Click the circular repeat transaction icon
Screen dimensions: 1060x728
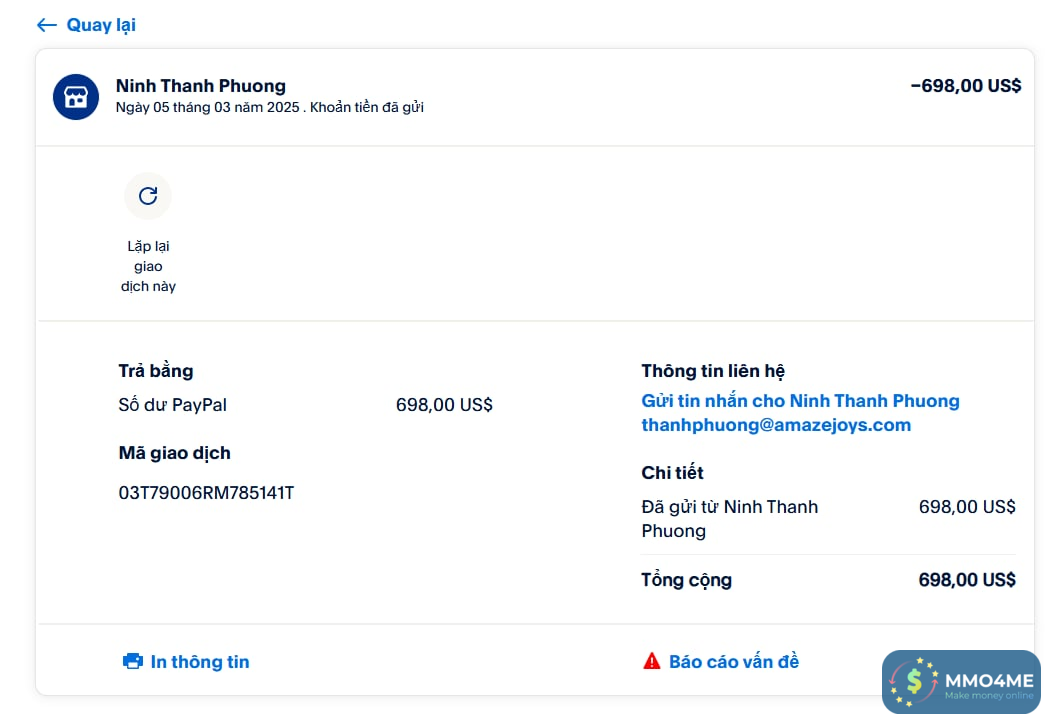point(148,196)
